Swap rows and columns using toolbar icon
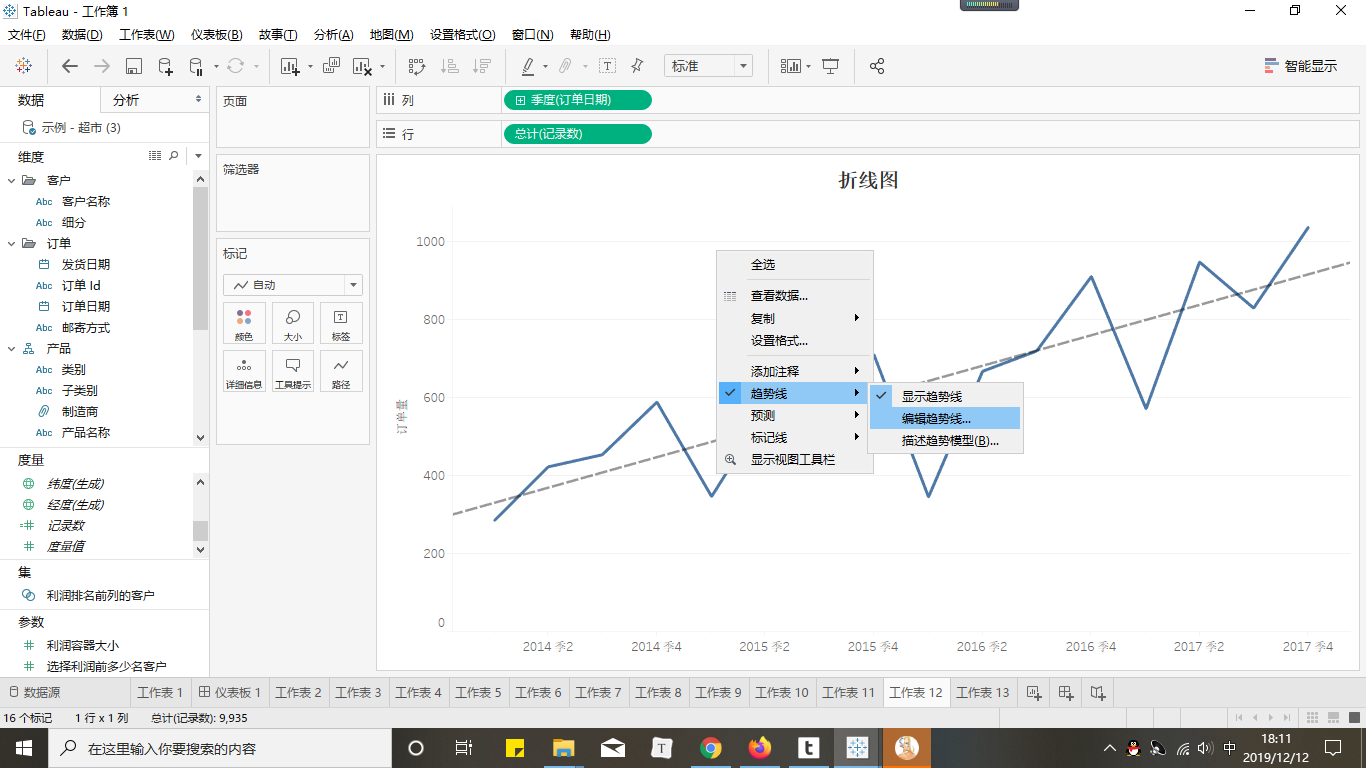 (x=417, y=66)
